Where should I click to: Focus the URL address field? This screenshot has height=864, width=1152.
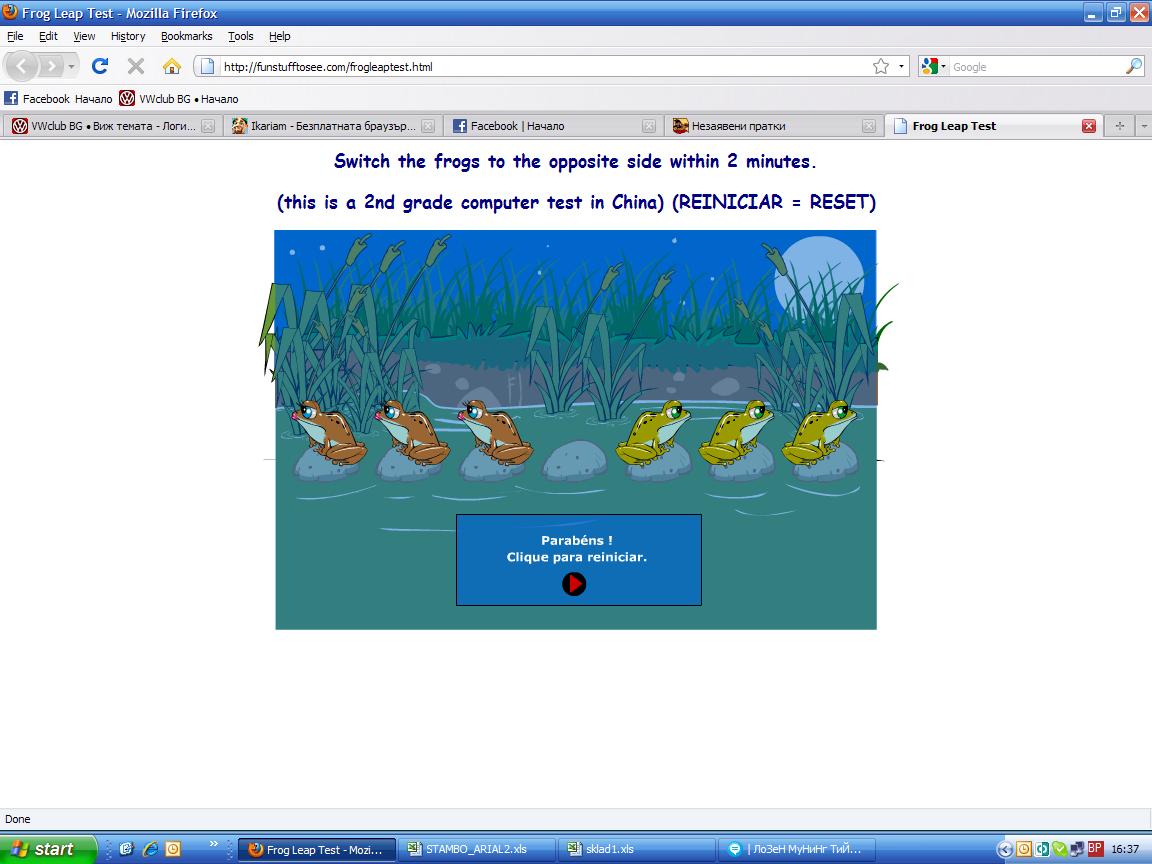[x=540, y=67]
